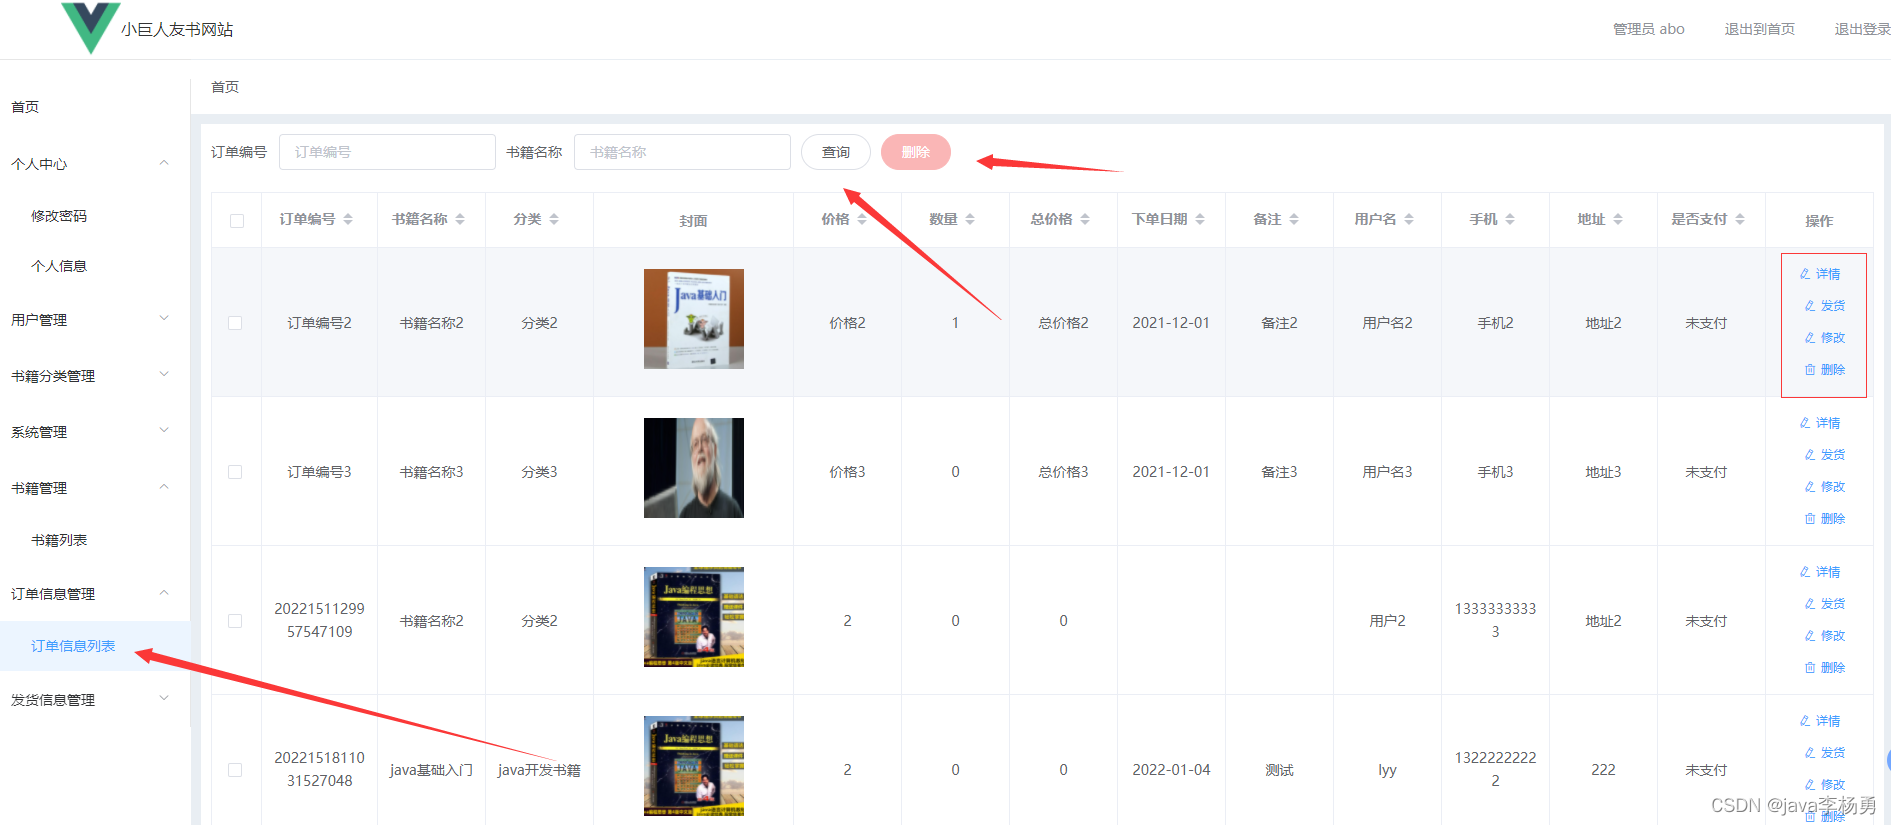The width and height of the screenshot is (1891, 825).
Task: Click 修改 in the 订单编号2 row
Action: [1826, 338]
